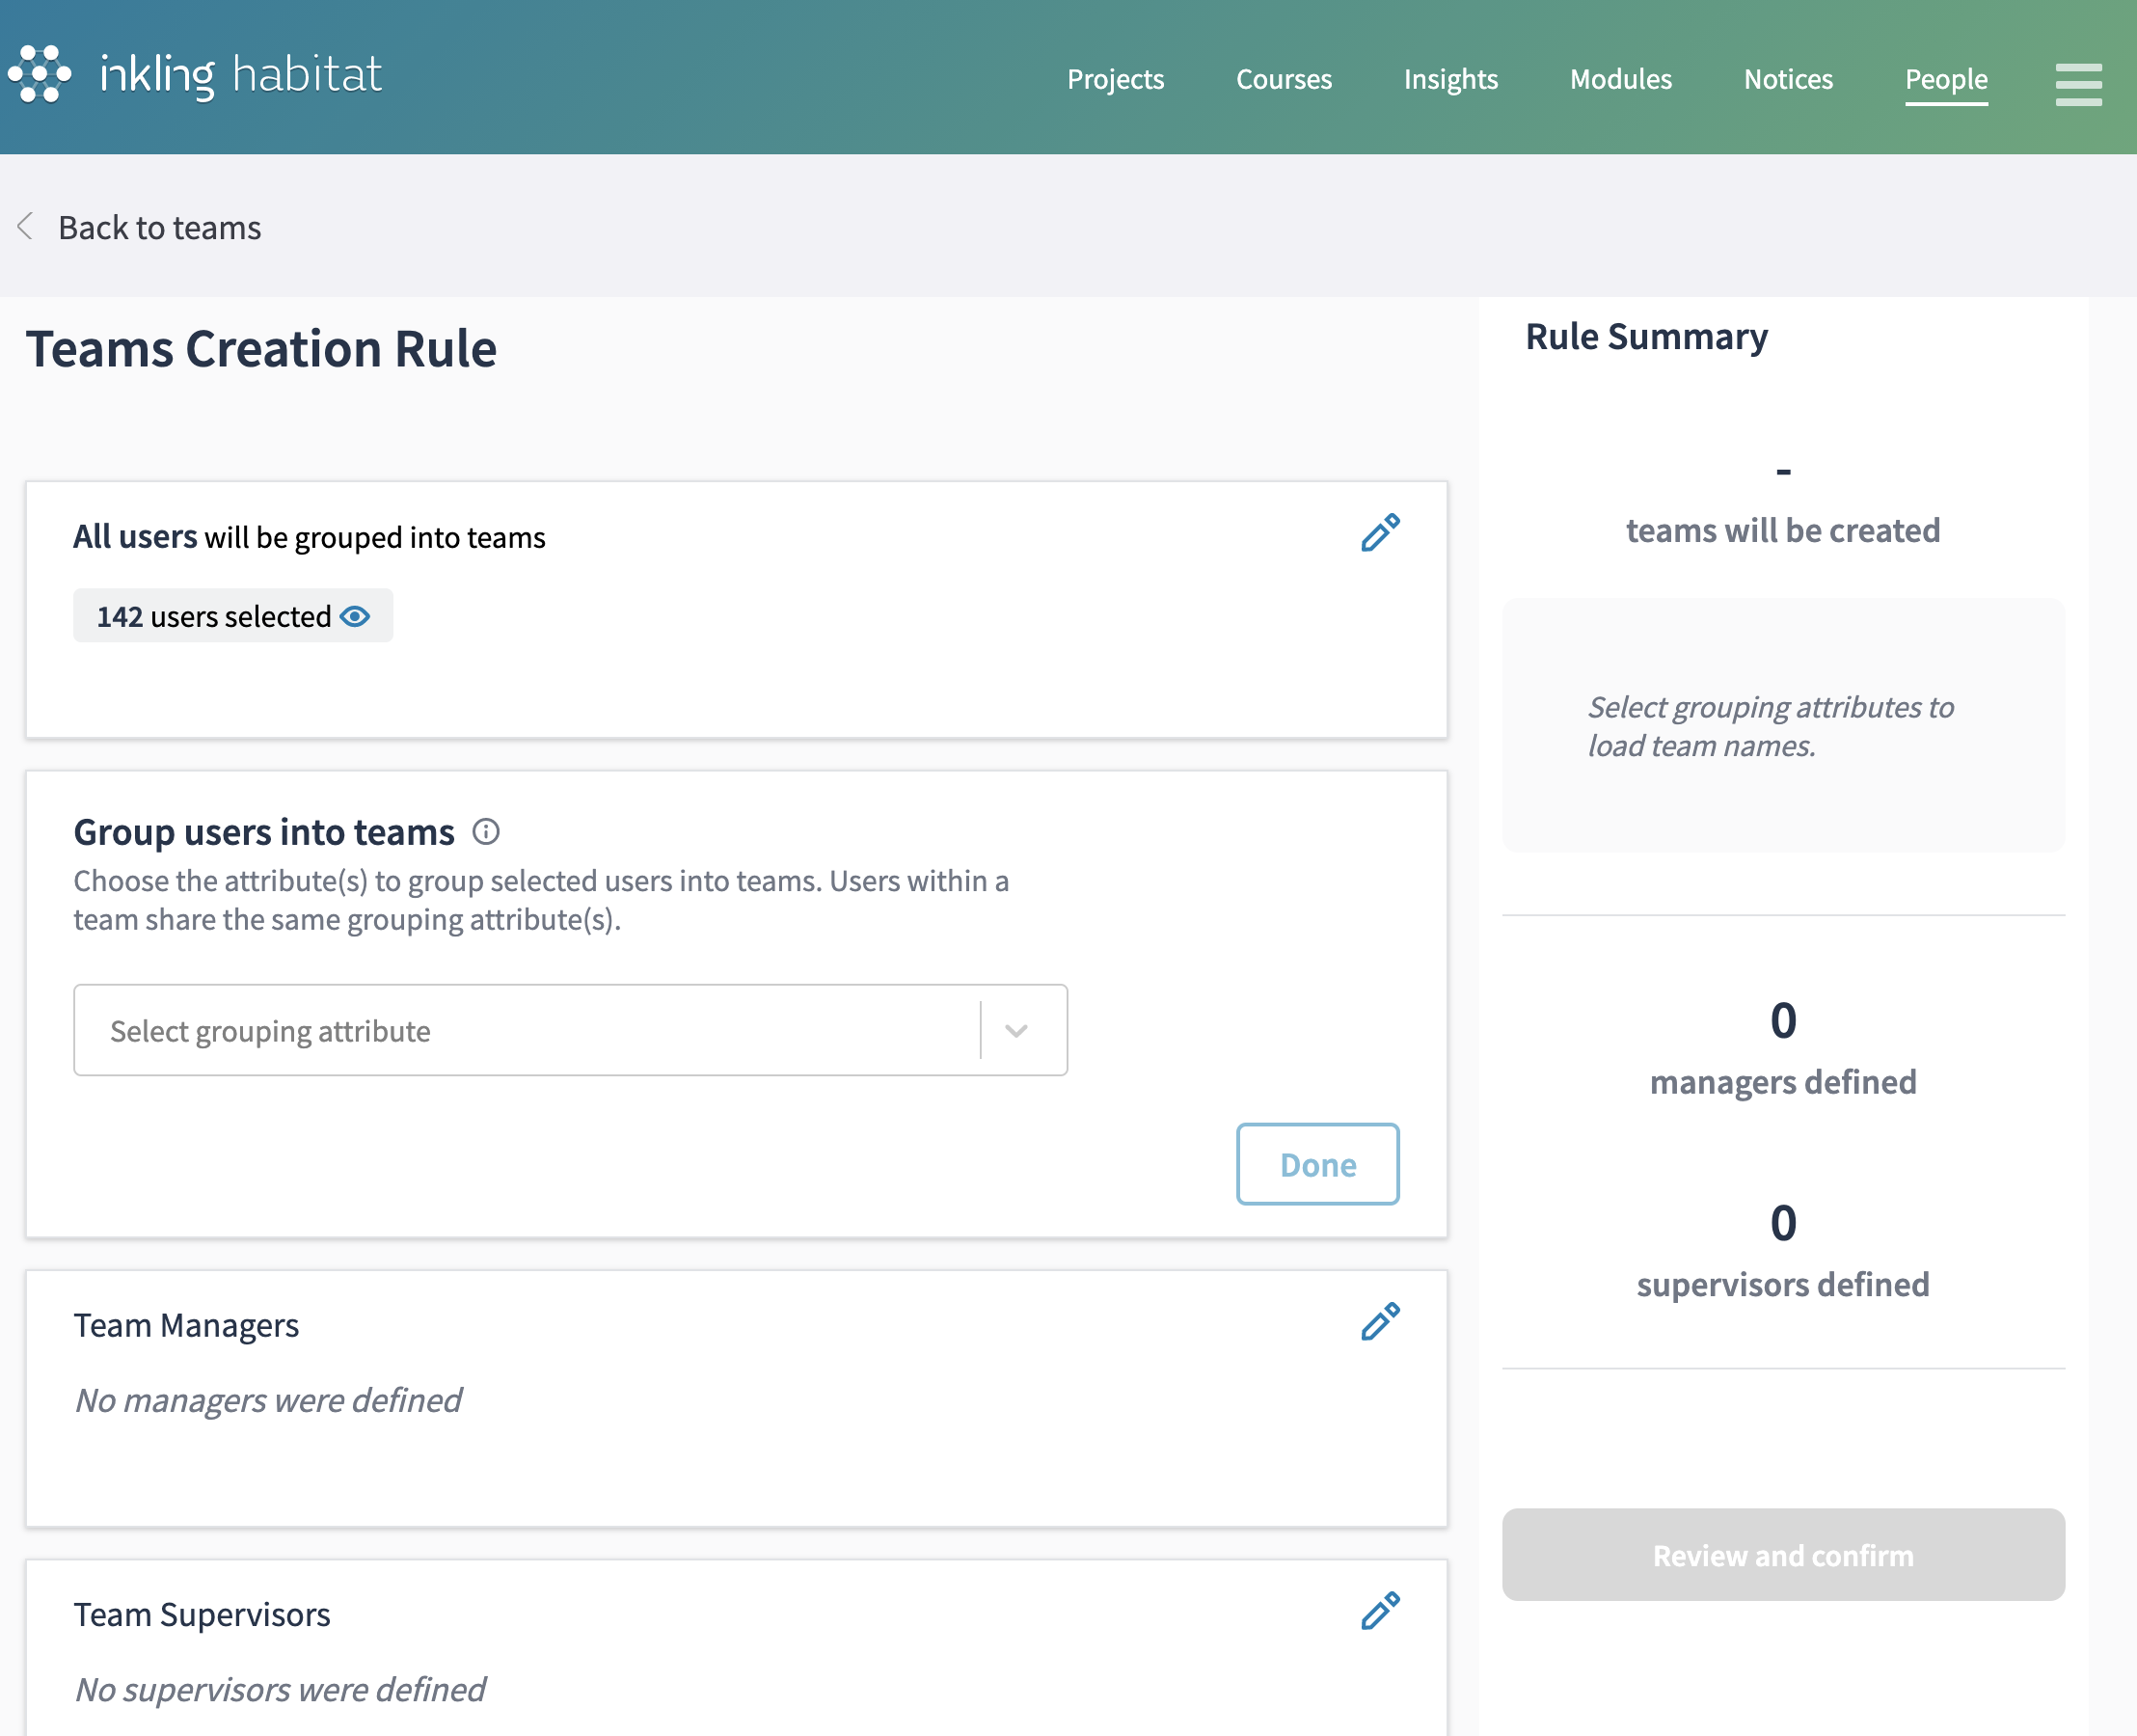Click the Team Managers pencil icon
Image resolution: width=2137 pixels, height=1736 pixels.
1380,1322
